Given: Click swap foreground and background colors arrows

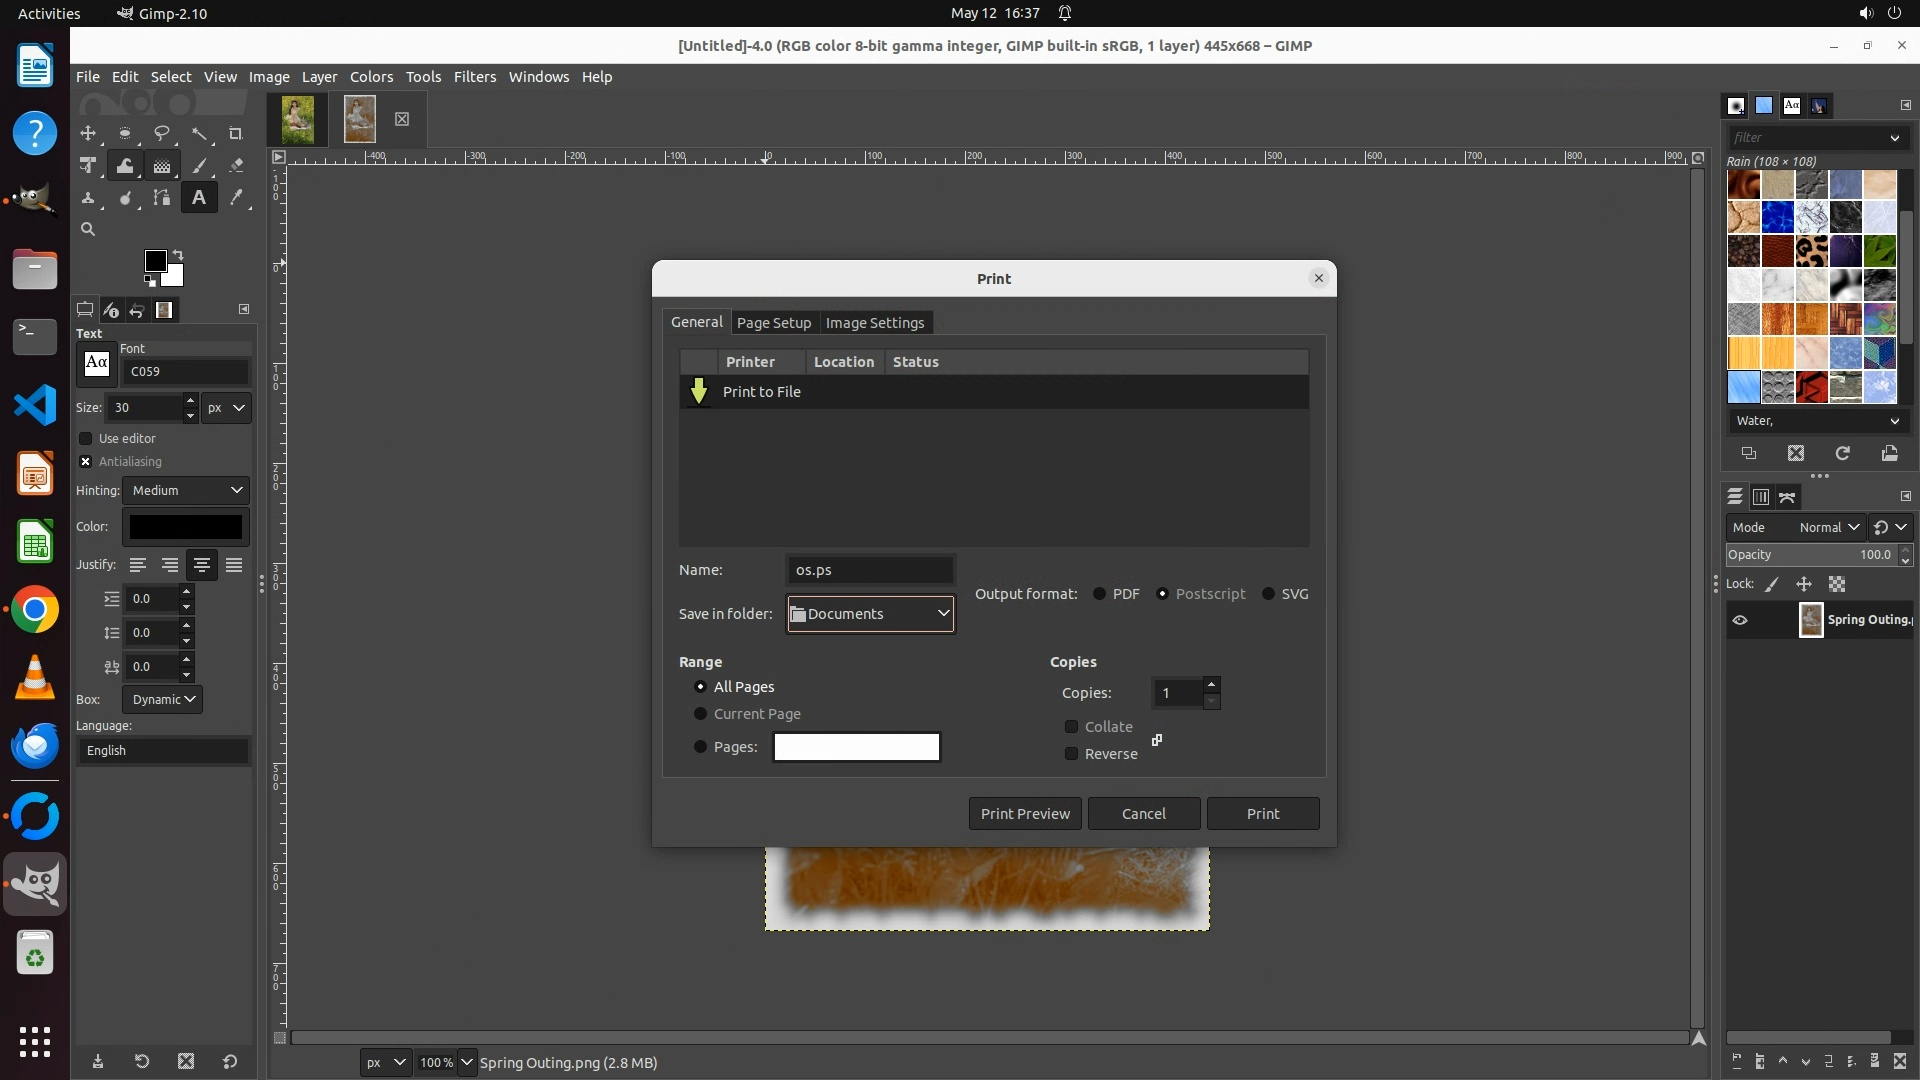Looking at the screenshot, I should tap(178, 255).
